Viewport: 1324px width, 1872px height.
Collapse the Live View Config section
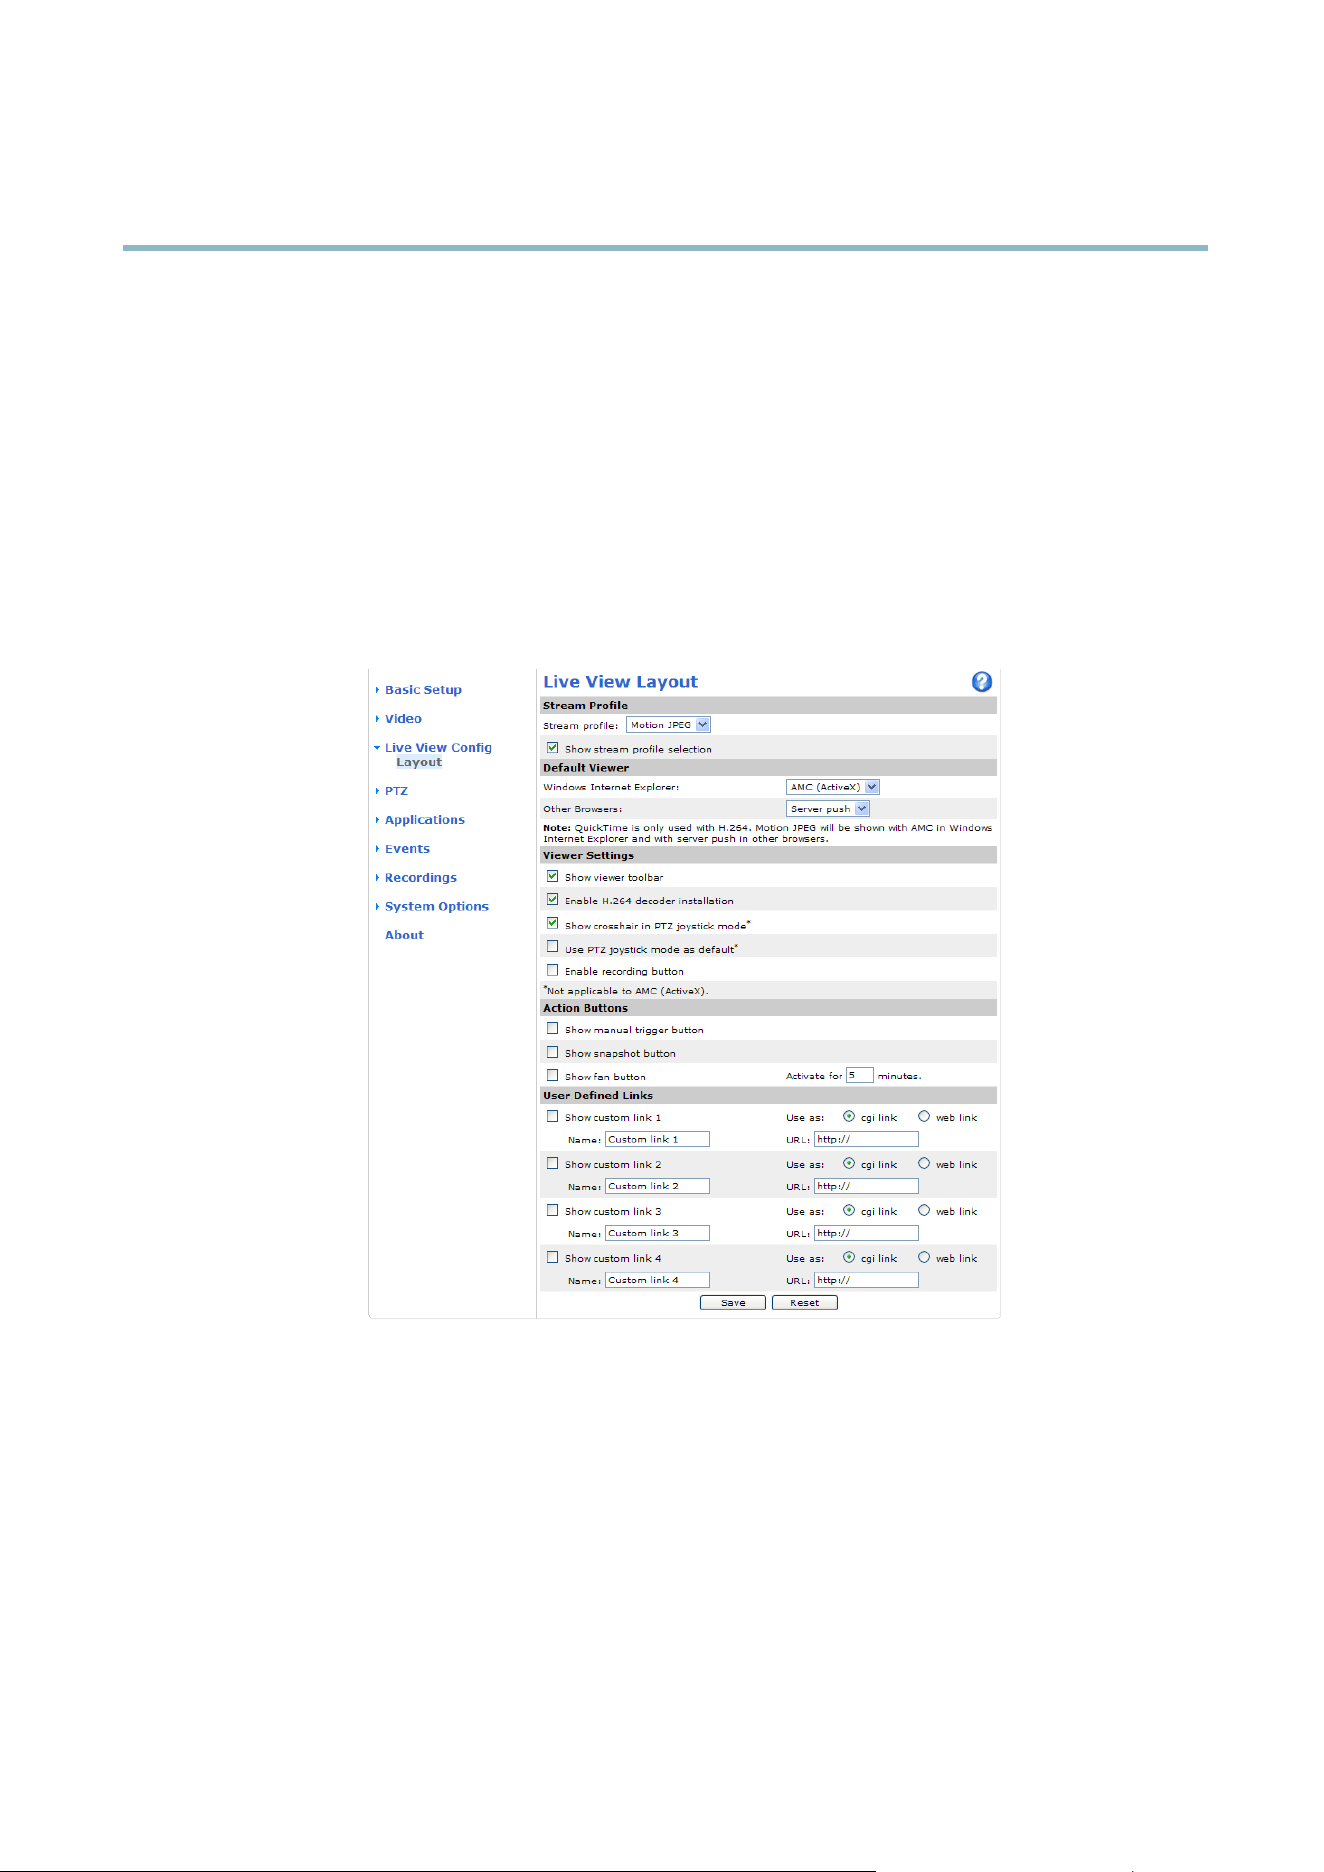[x=438, y=748]
